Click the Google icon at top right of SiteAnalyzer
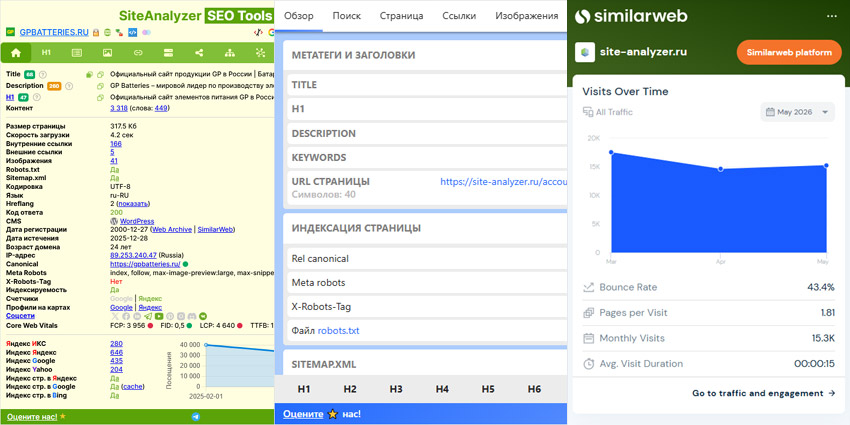The height and width of the screenshot is (425, 850). 272,33
